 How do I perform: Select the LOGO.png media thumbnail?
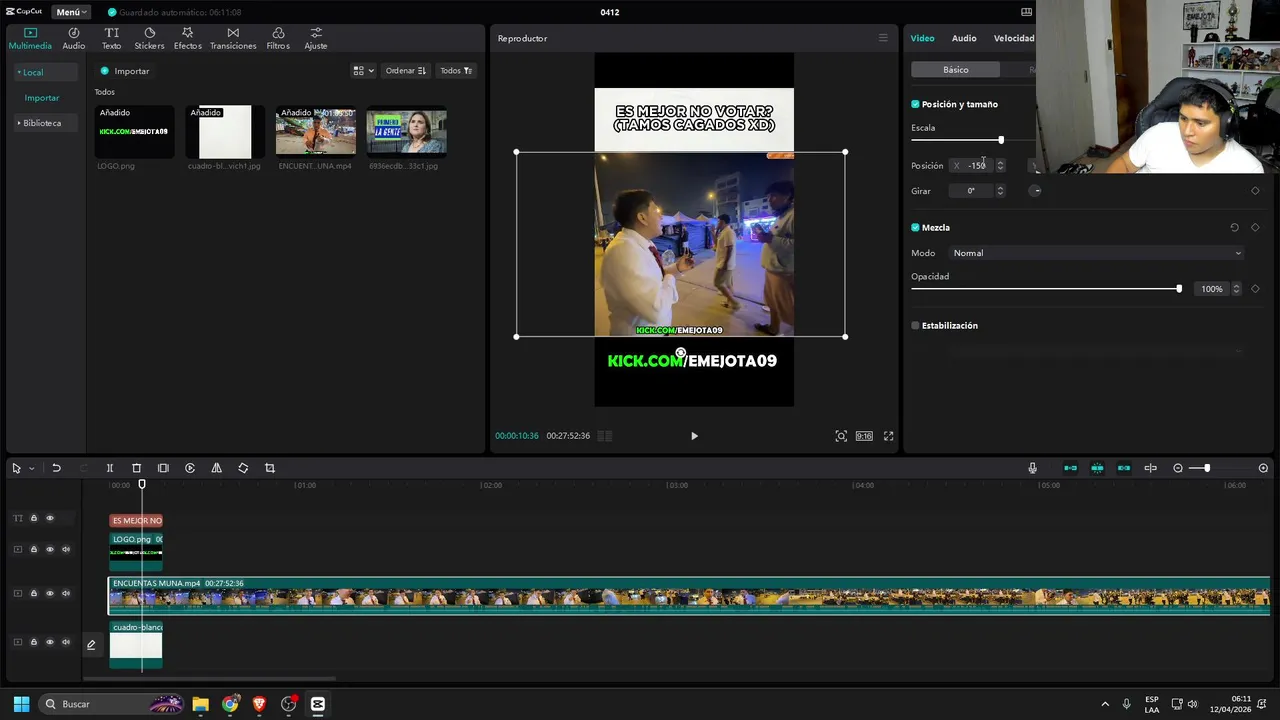point(135,132)
